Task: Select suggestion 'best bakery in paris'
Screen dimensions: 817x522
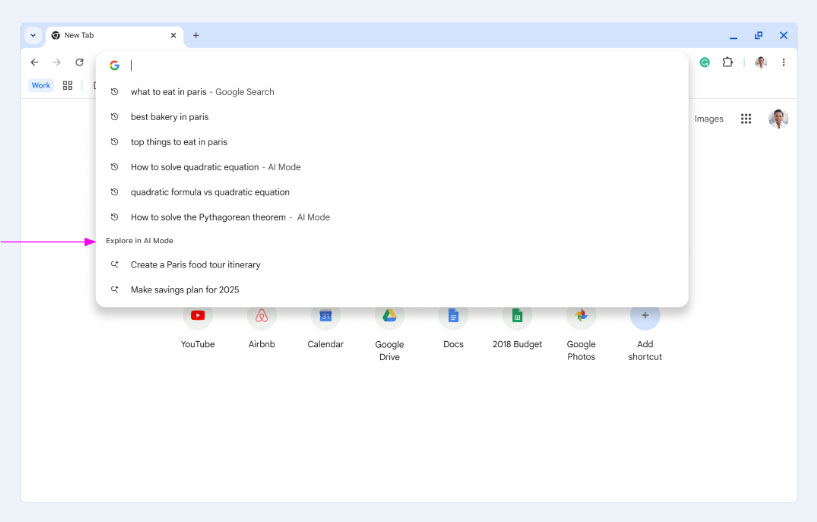Action: coord(392,117)
